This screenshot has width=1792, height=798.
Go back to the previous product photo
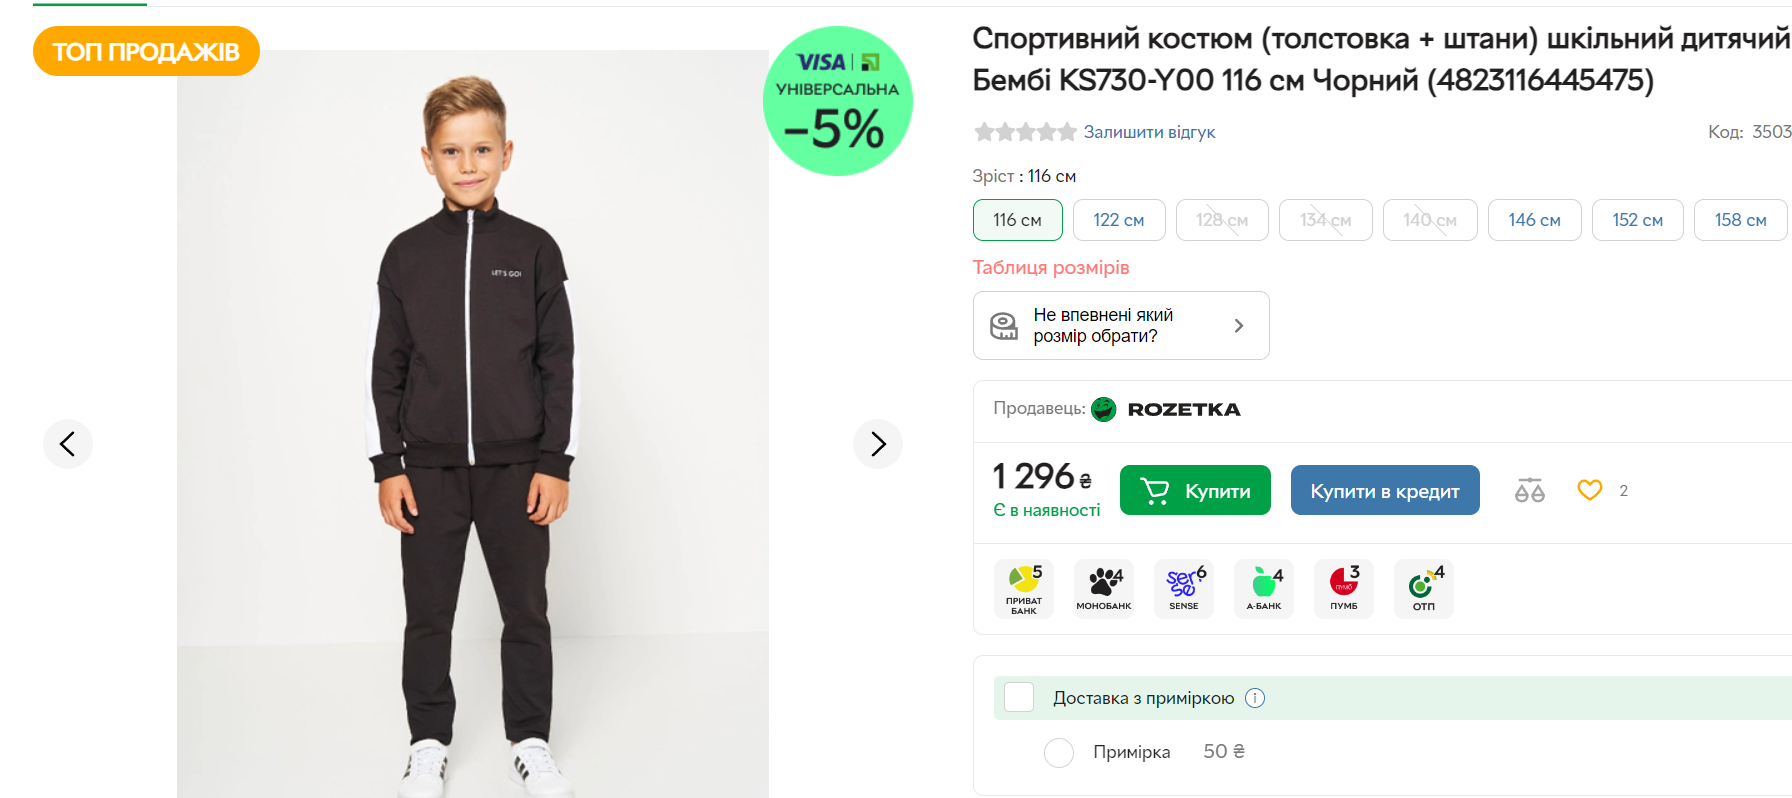68,444
